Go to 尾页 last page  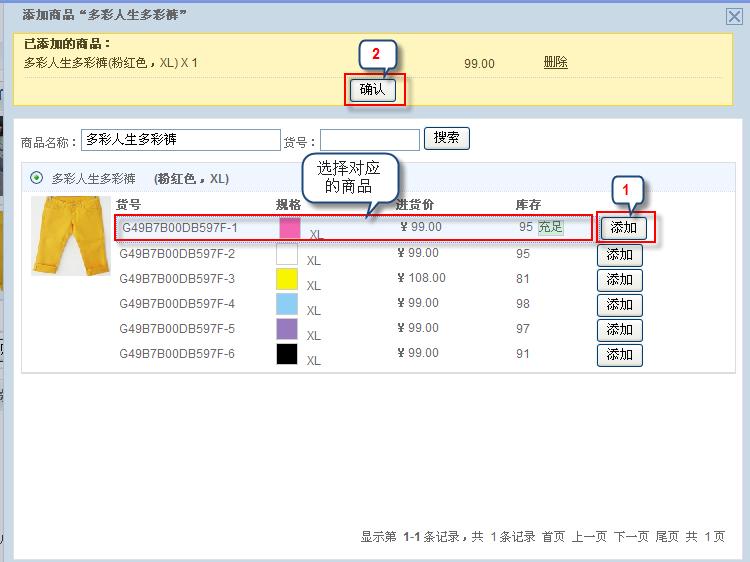pos(667,537)
